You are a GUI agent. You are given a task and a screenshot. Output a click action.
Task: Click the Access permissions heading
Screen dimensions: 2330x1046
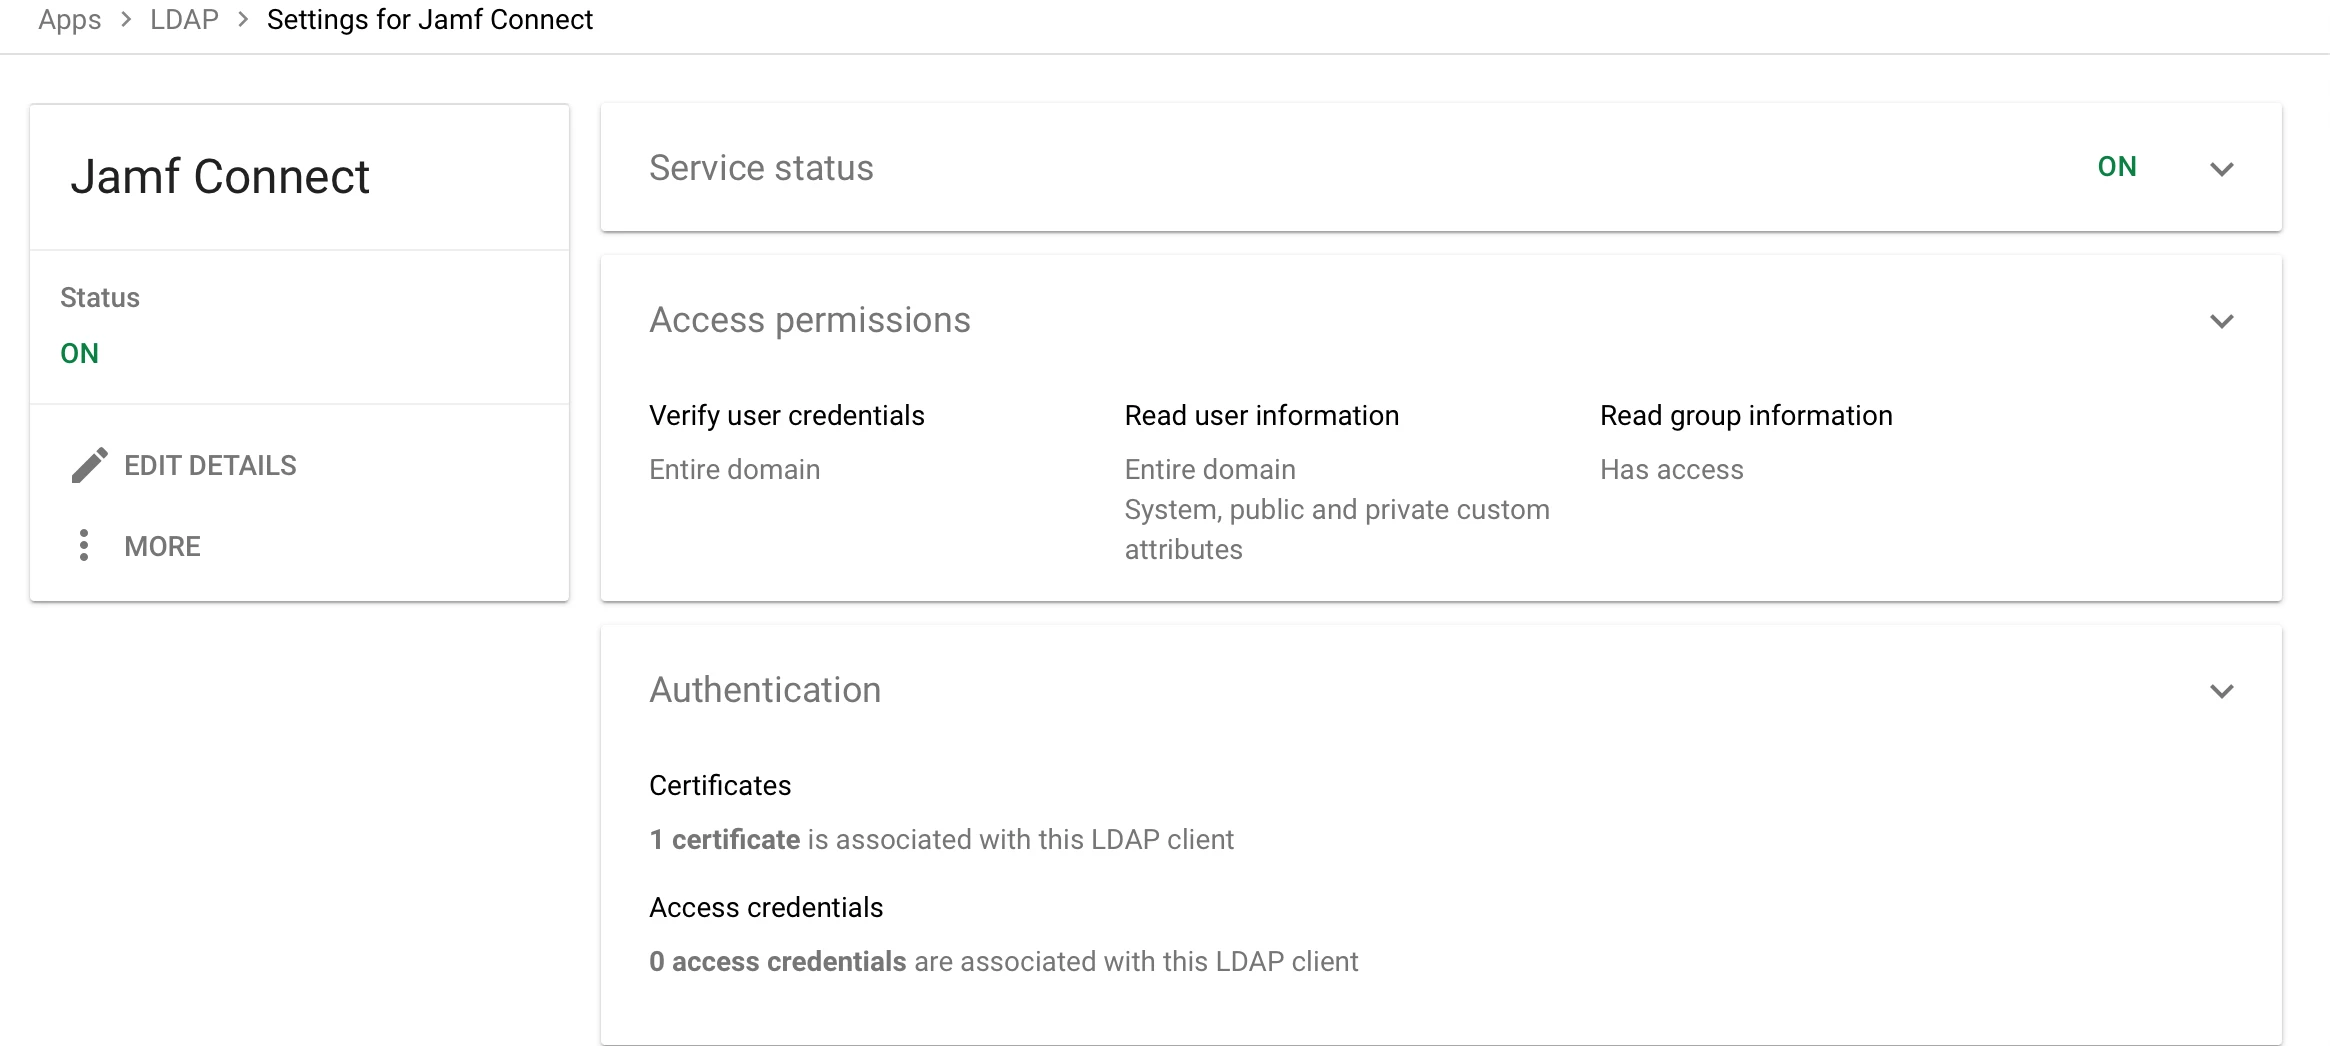pyautogui.click(x=809, y=320)
